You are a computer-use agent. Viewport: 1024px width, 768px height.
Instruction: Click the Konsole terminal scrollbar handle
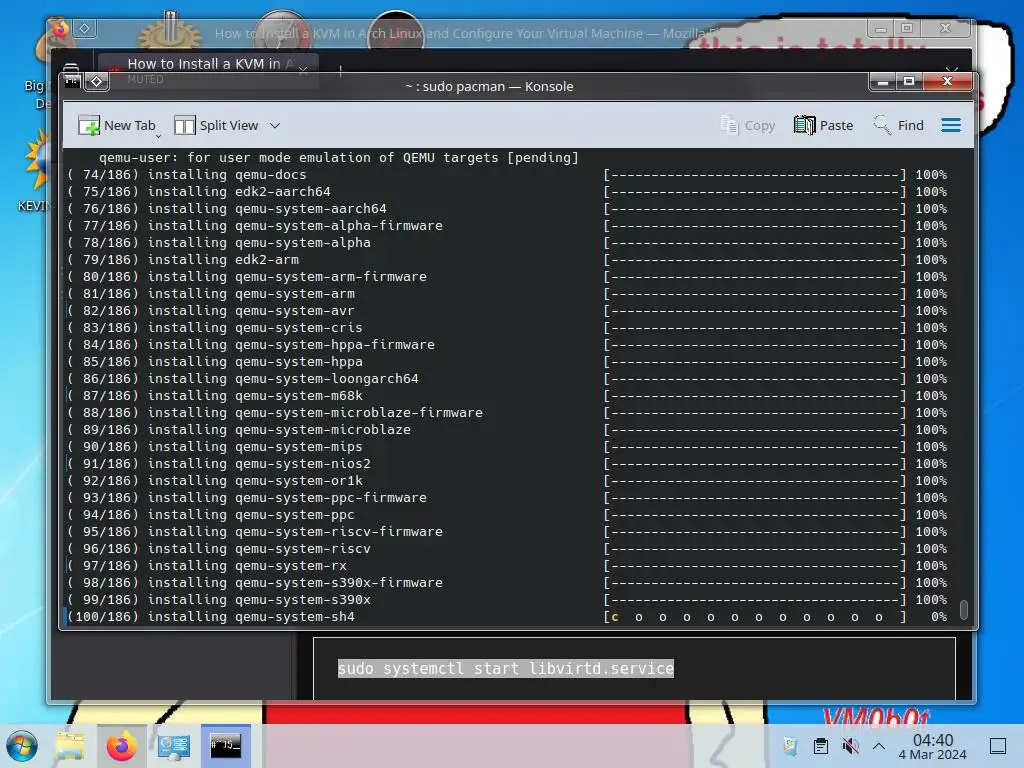pos(963,609)
